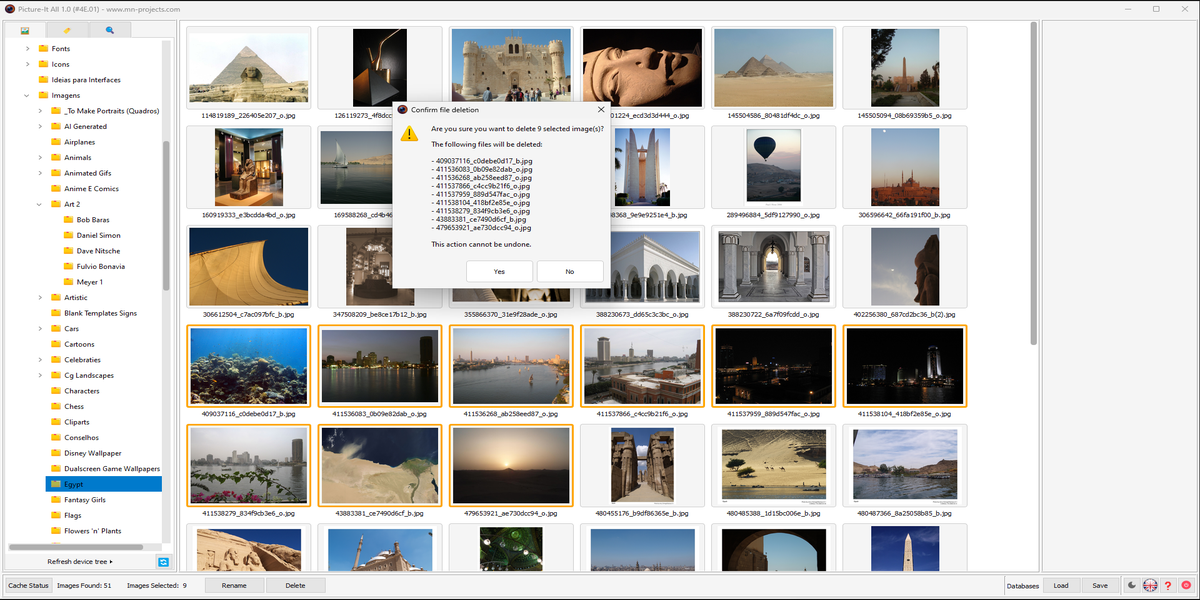Switch to the tags tab icon

[67, 30]
